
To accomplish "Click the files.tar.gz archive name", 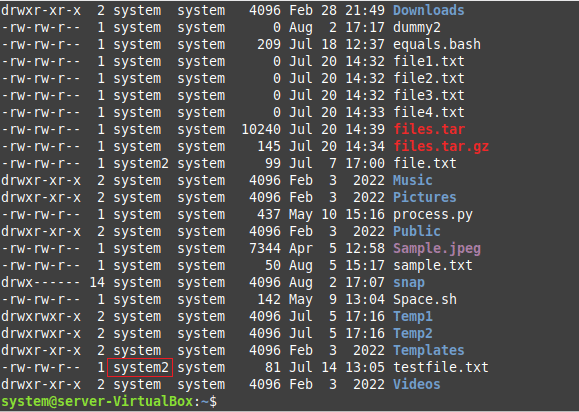I will coord(441,146).
